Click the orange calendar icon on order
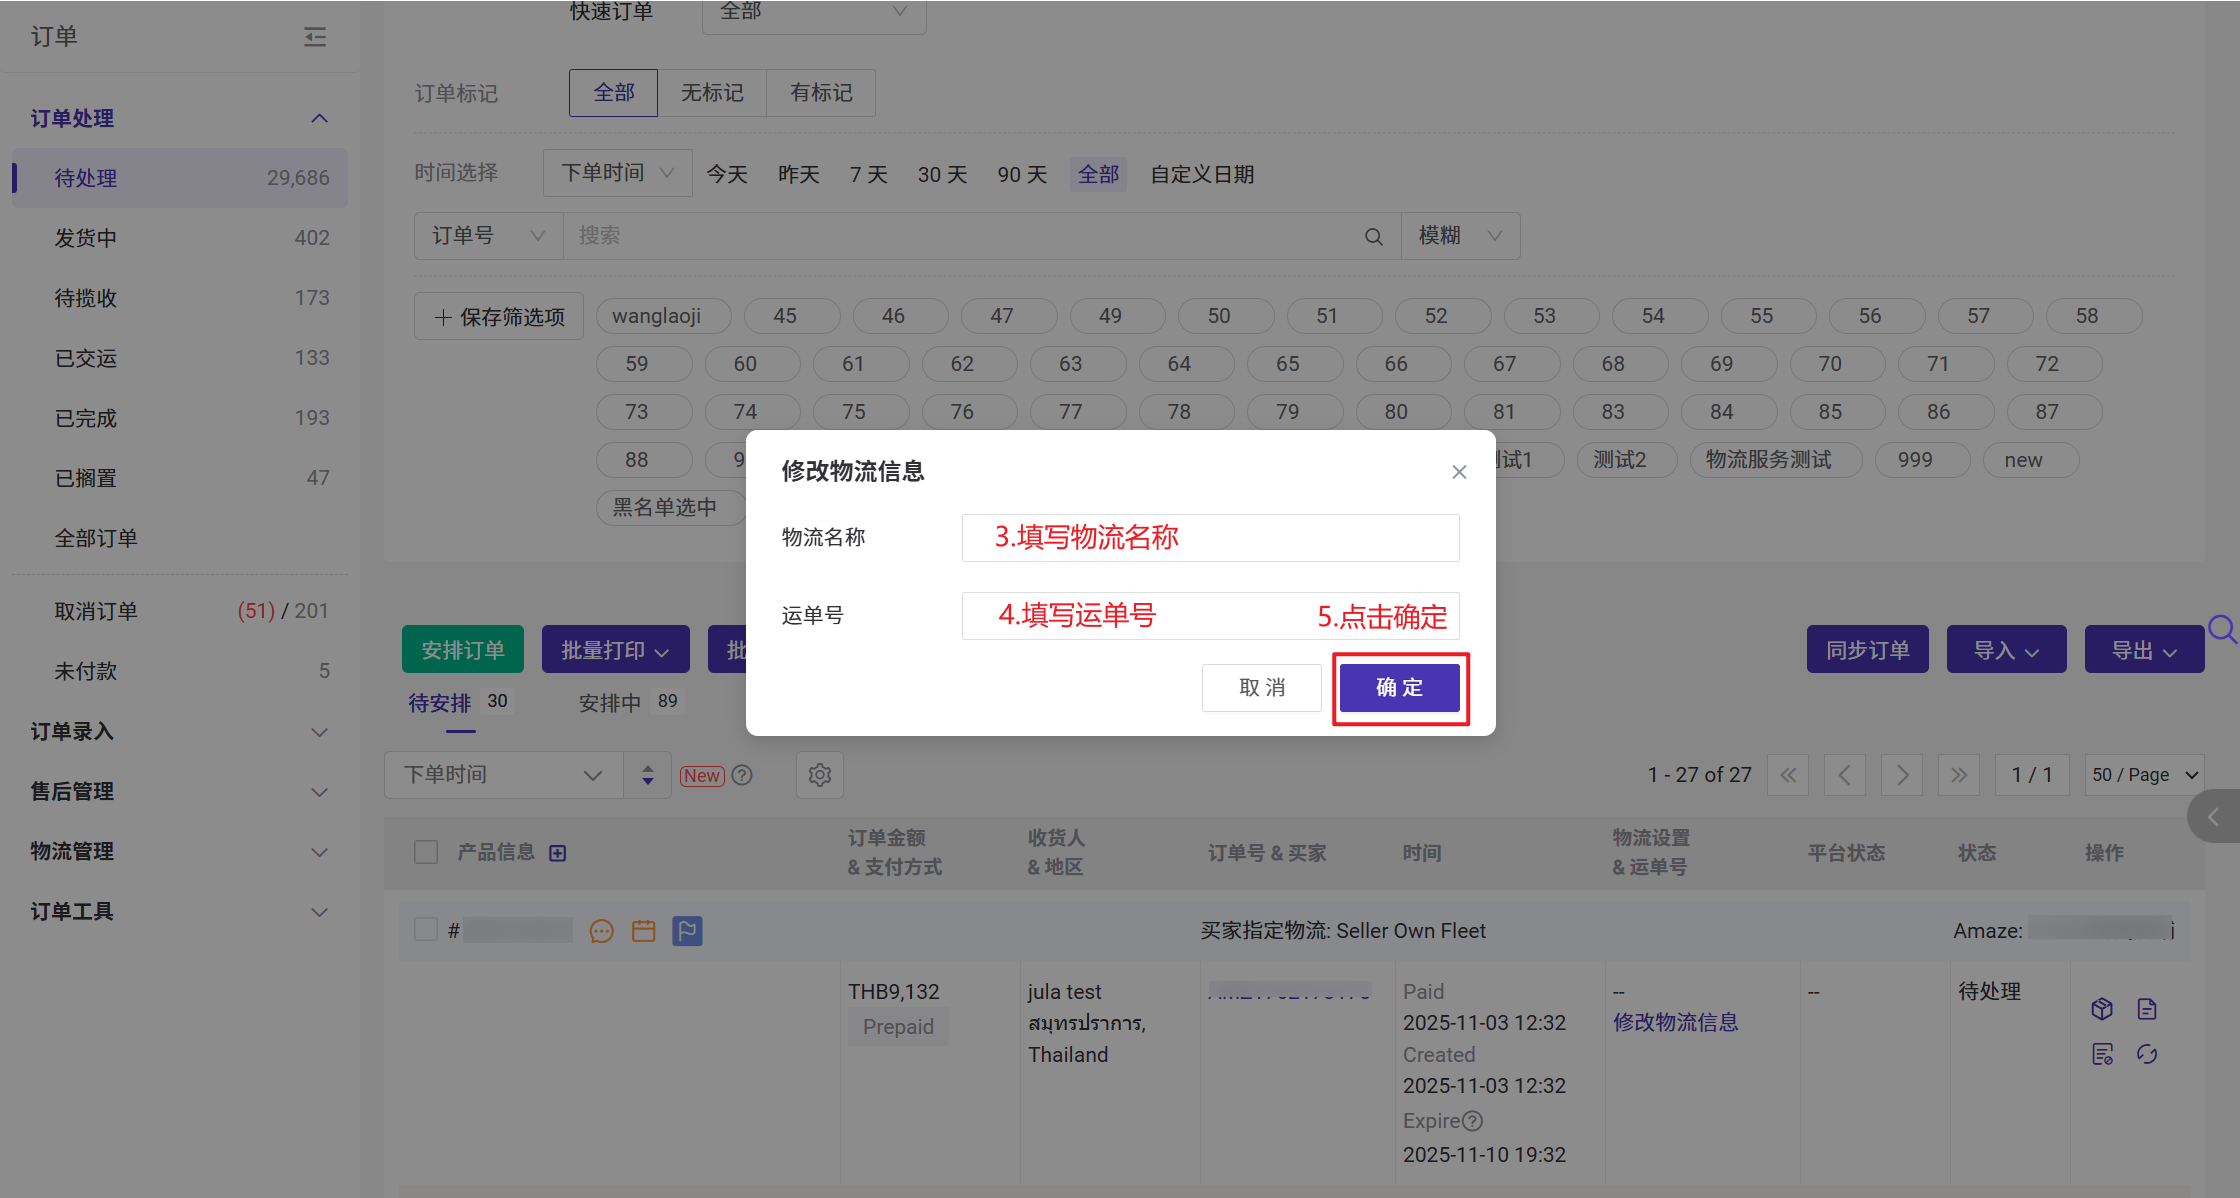 coord(643,931)
